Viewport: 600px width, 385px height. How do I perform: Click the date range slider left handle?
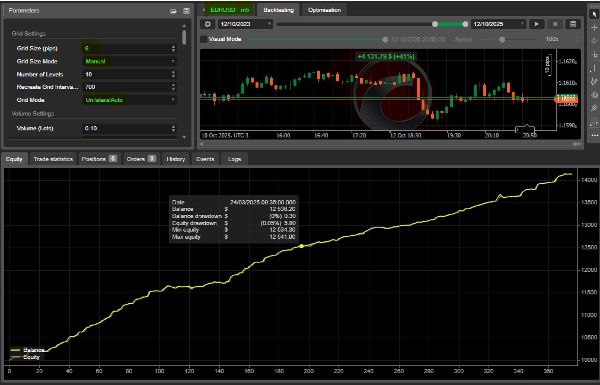coord(435,24)
